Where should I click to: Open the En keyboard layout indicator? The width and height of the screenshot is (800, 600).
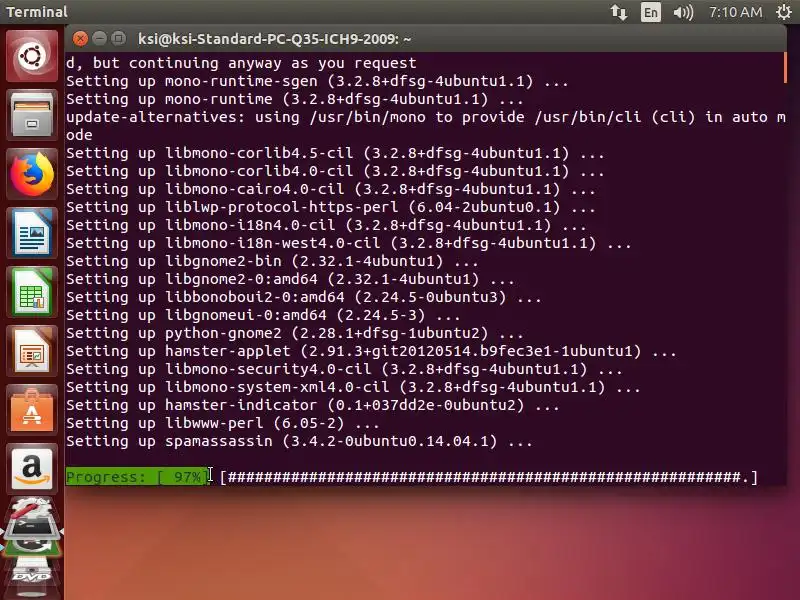(651, 12)
